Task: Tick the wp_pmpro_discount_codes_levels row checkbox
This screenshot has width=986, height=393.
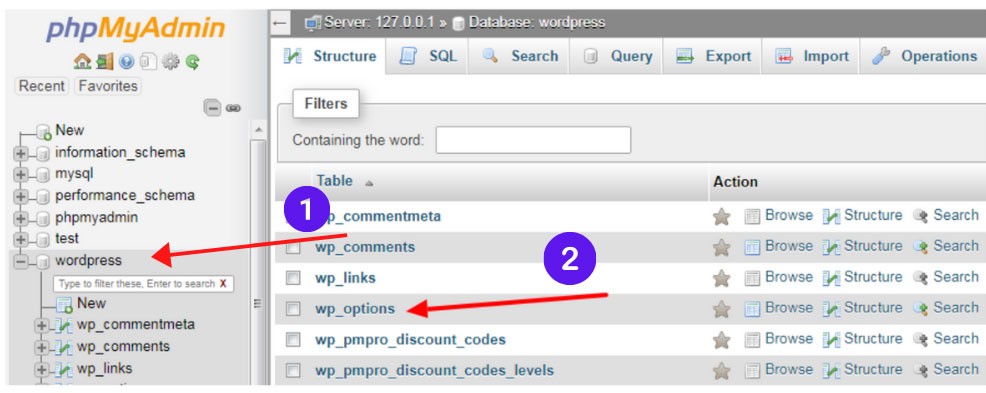Action: click(x=293, y=370)
